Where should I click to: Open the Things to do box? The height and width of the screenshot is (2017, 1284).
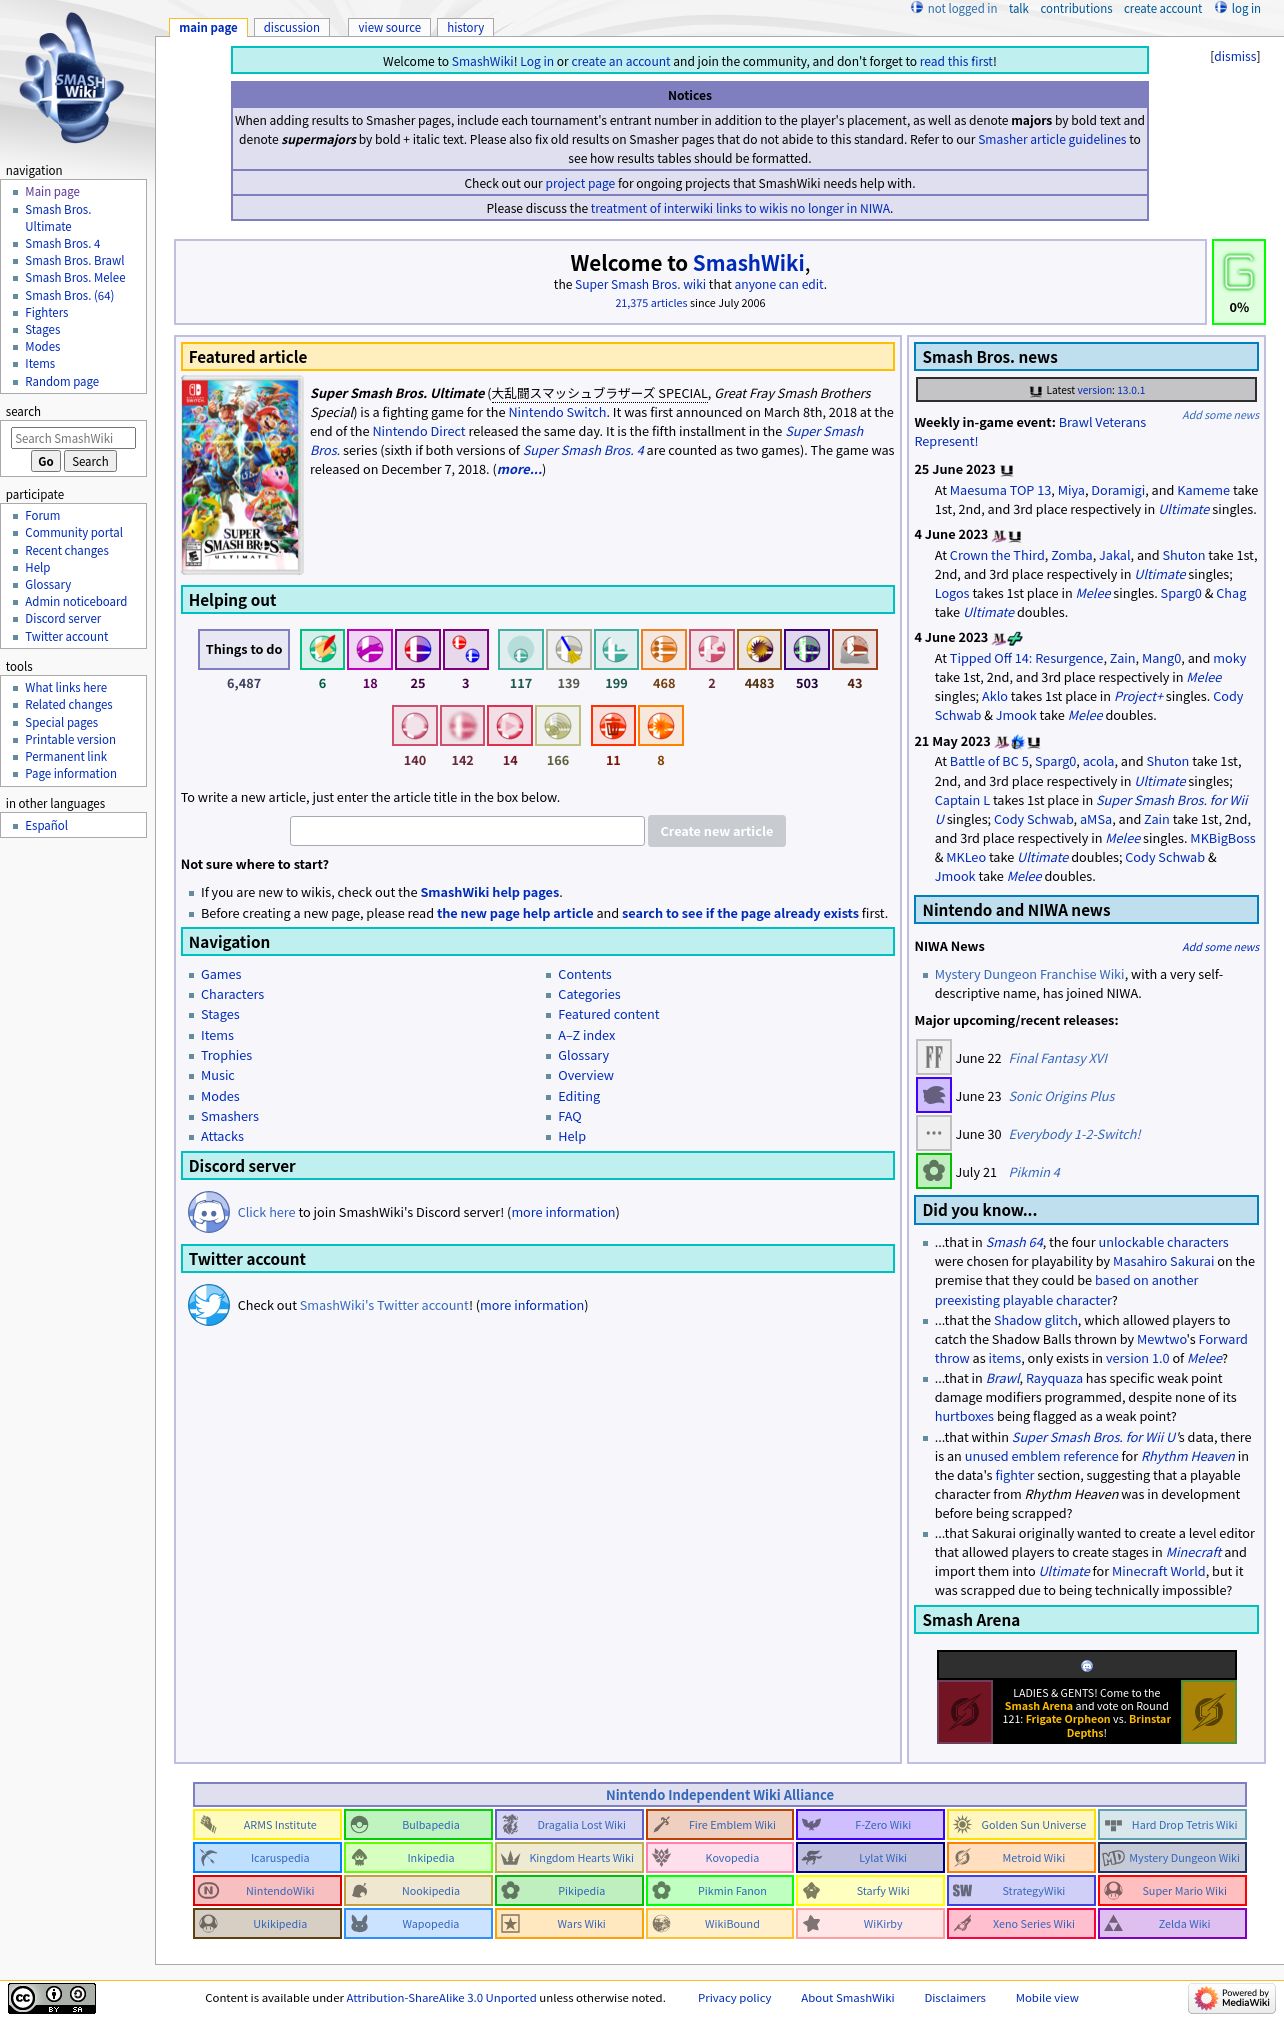tap(244, 649)
